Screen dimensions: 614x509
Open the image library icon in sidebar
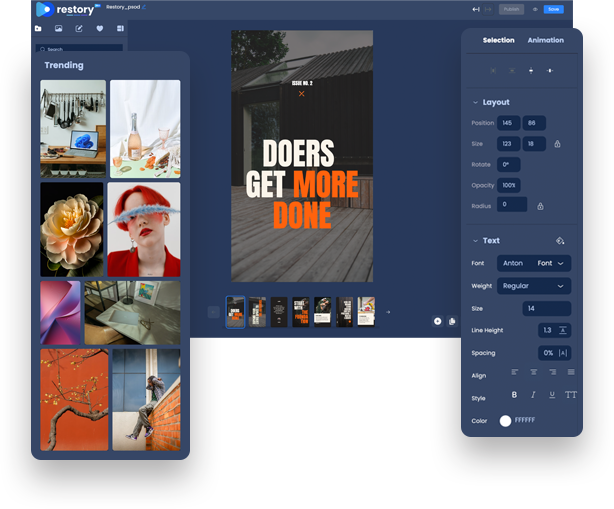coord(58,29)
